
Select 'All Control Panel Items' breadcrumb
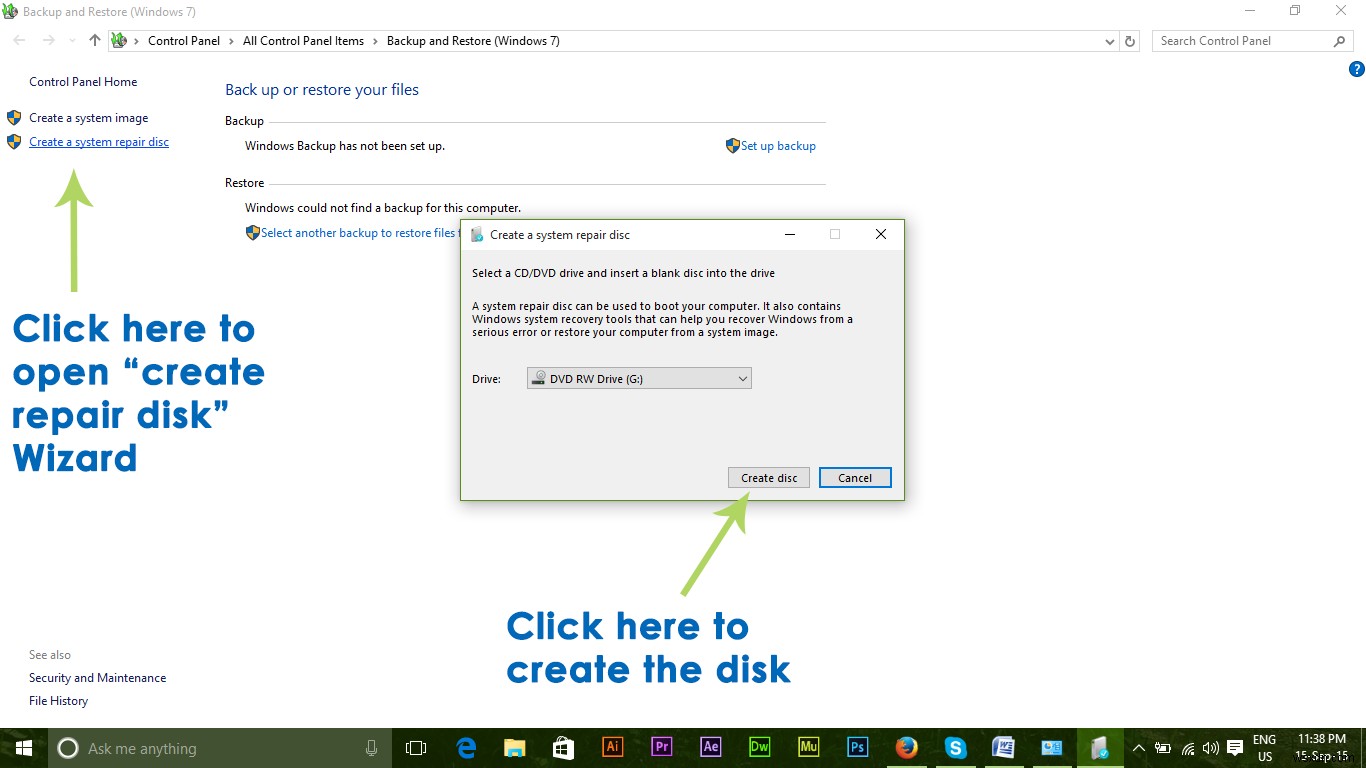pyautogui.click(x=303, y=41)
